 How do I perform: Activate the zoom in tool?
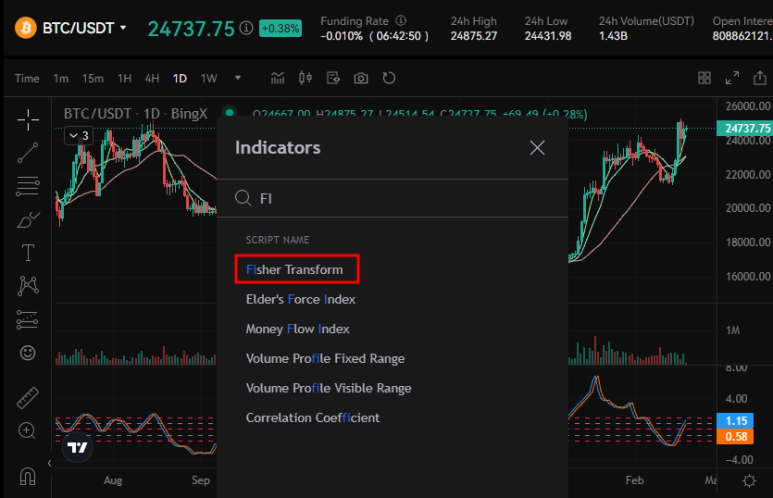click(x=27, y=430)
